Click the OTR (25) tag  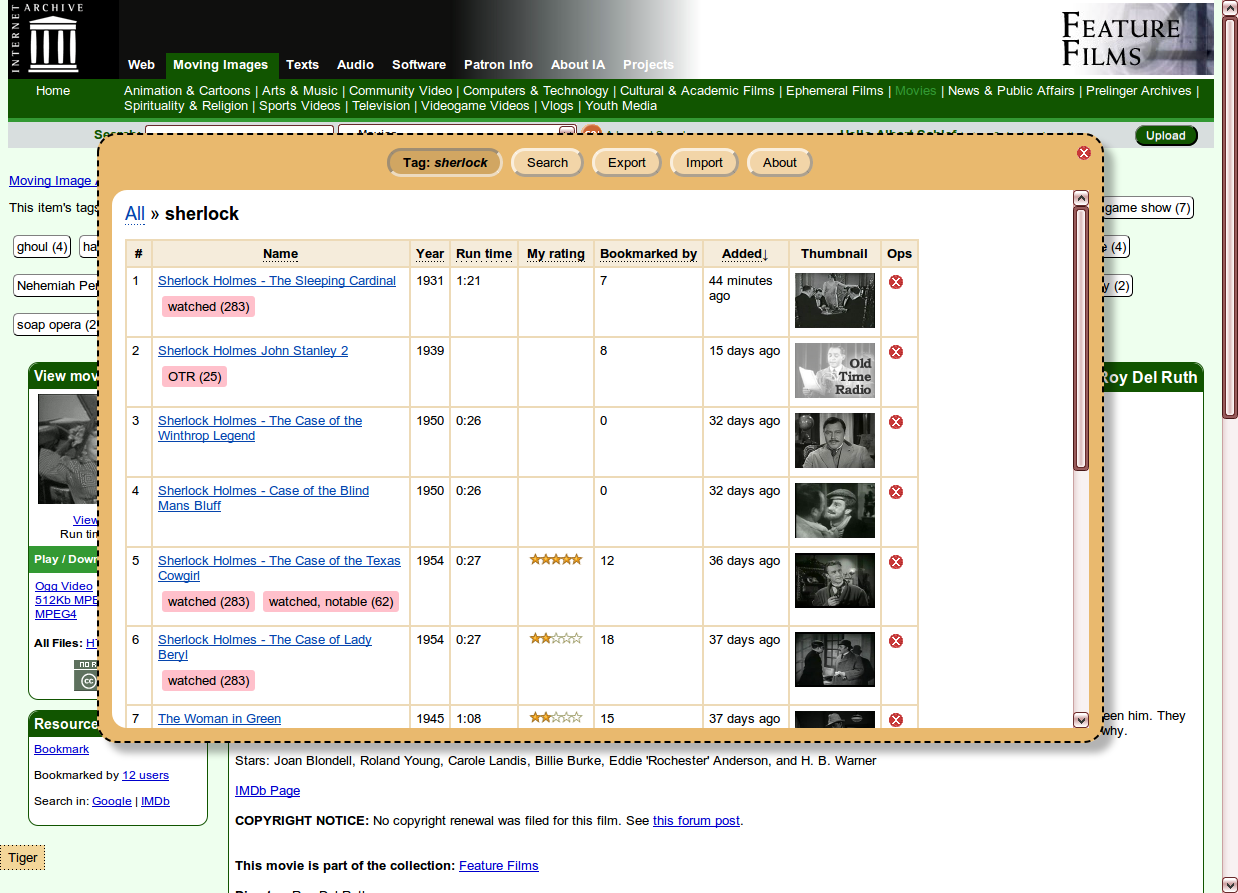click(195, 377)
